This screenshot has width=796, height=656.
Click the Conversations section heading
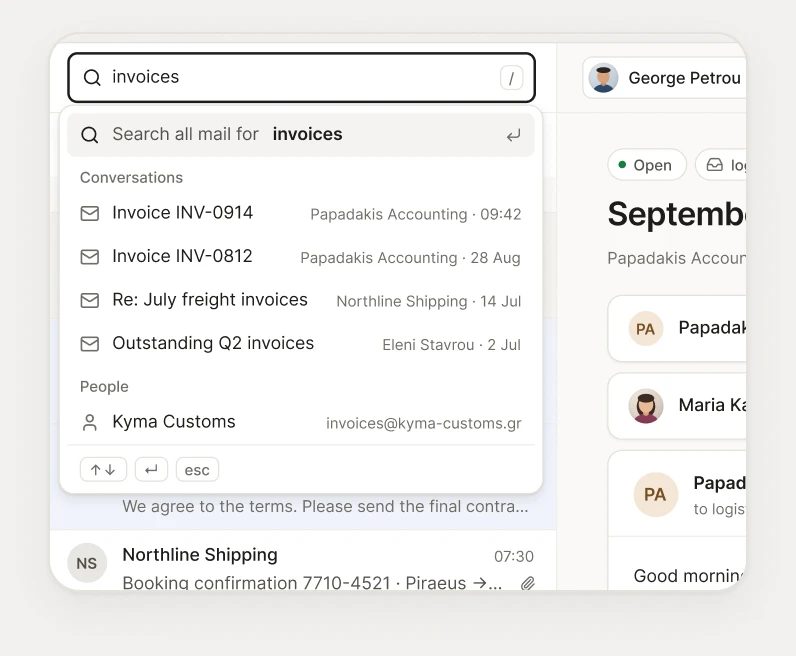131,178
